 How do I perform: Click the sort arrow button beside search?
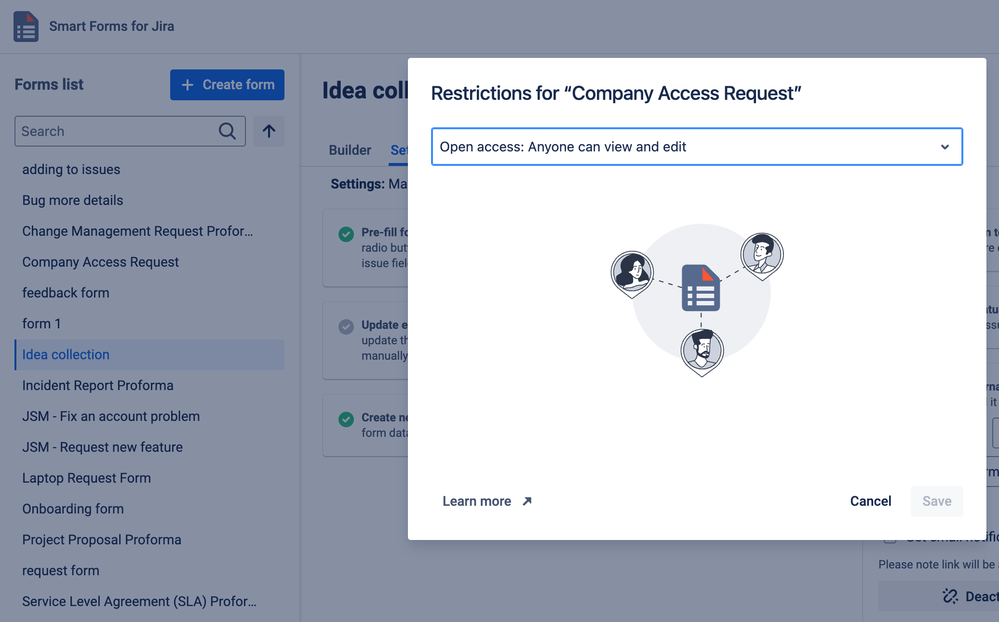click(269, 131)
